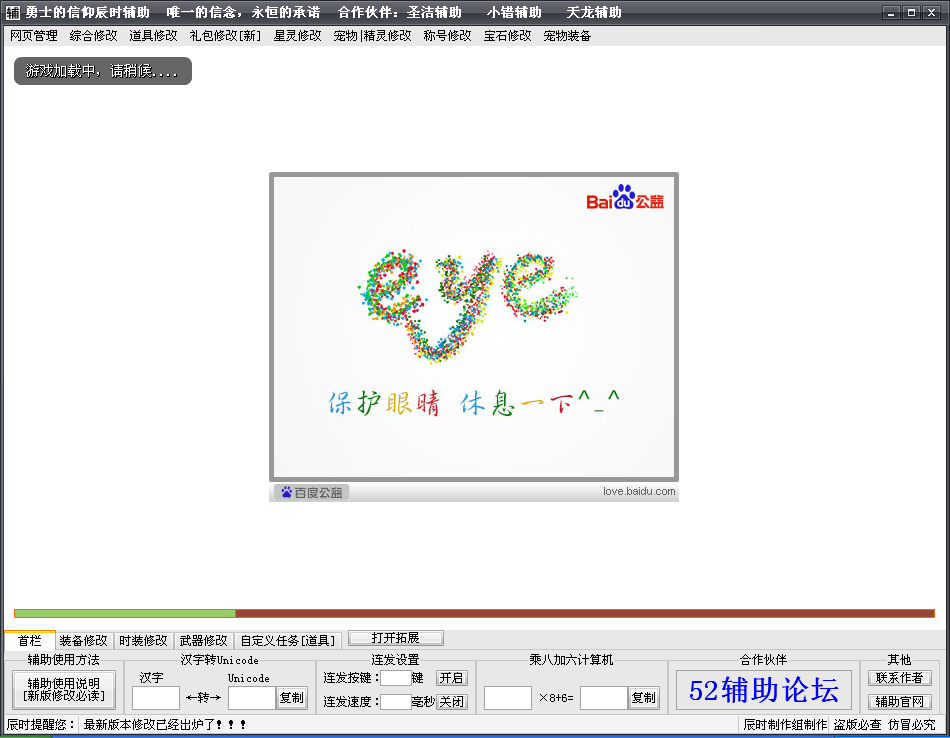Click the 连发设置 group label
The height and width of the screenshot is (738, 950).
point(395,659)
